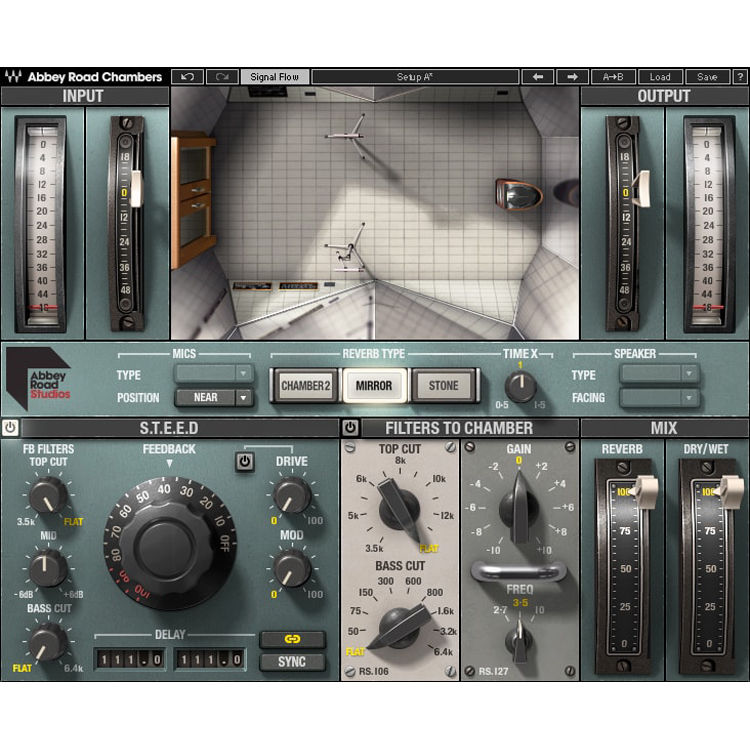Open the Mics Type dropdown
Viewport: 750px width, 750px height.
214,374
